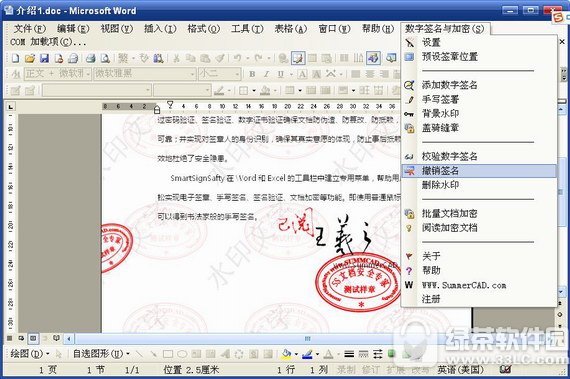Open Print Preview from the toolbar
This screenshot has height=379, width=570.
105,58
